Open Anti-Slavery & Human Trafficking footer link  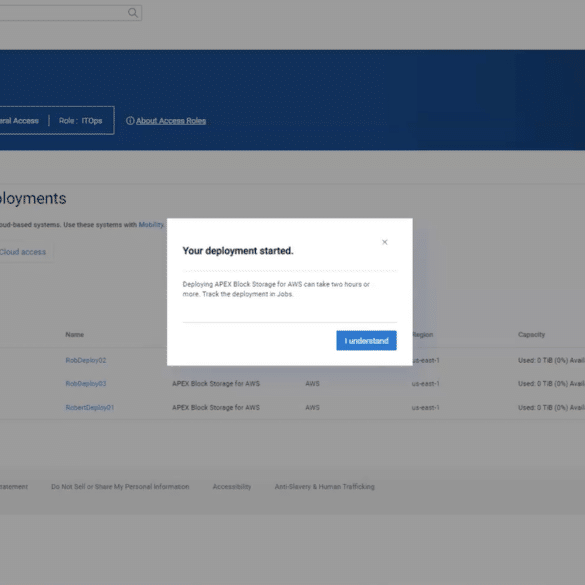coord(325,487)
